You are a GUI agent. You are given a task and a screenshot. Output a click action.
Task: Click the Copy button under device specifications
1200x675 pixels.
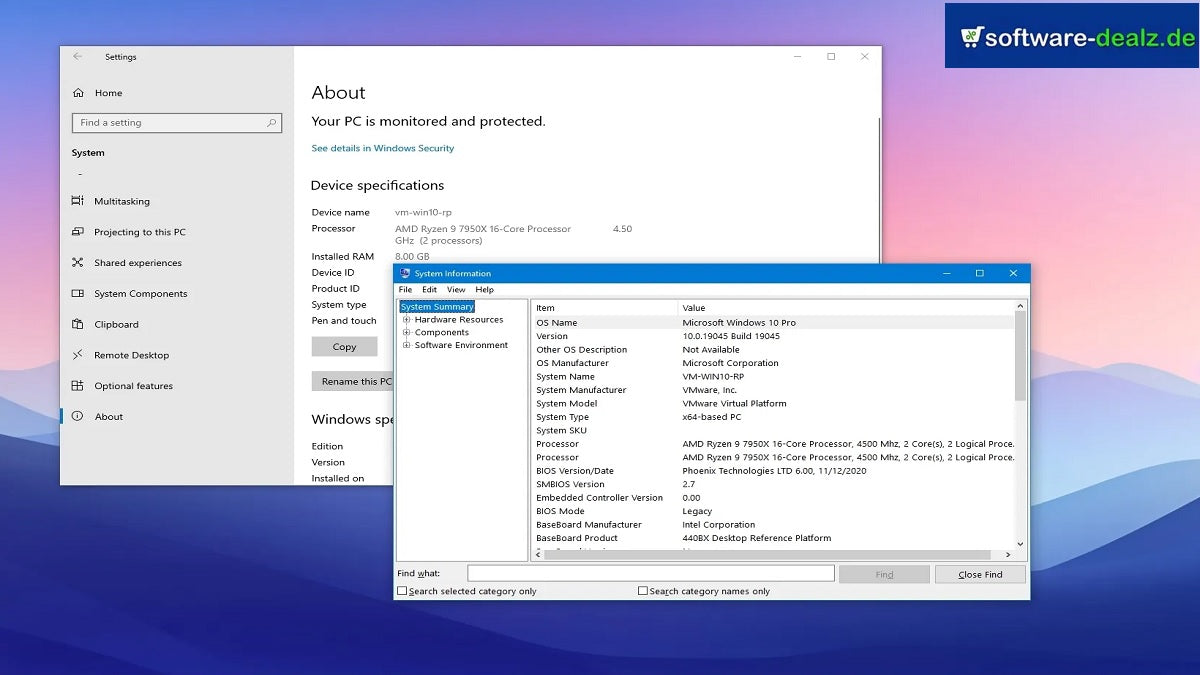(344, 346)
